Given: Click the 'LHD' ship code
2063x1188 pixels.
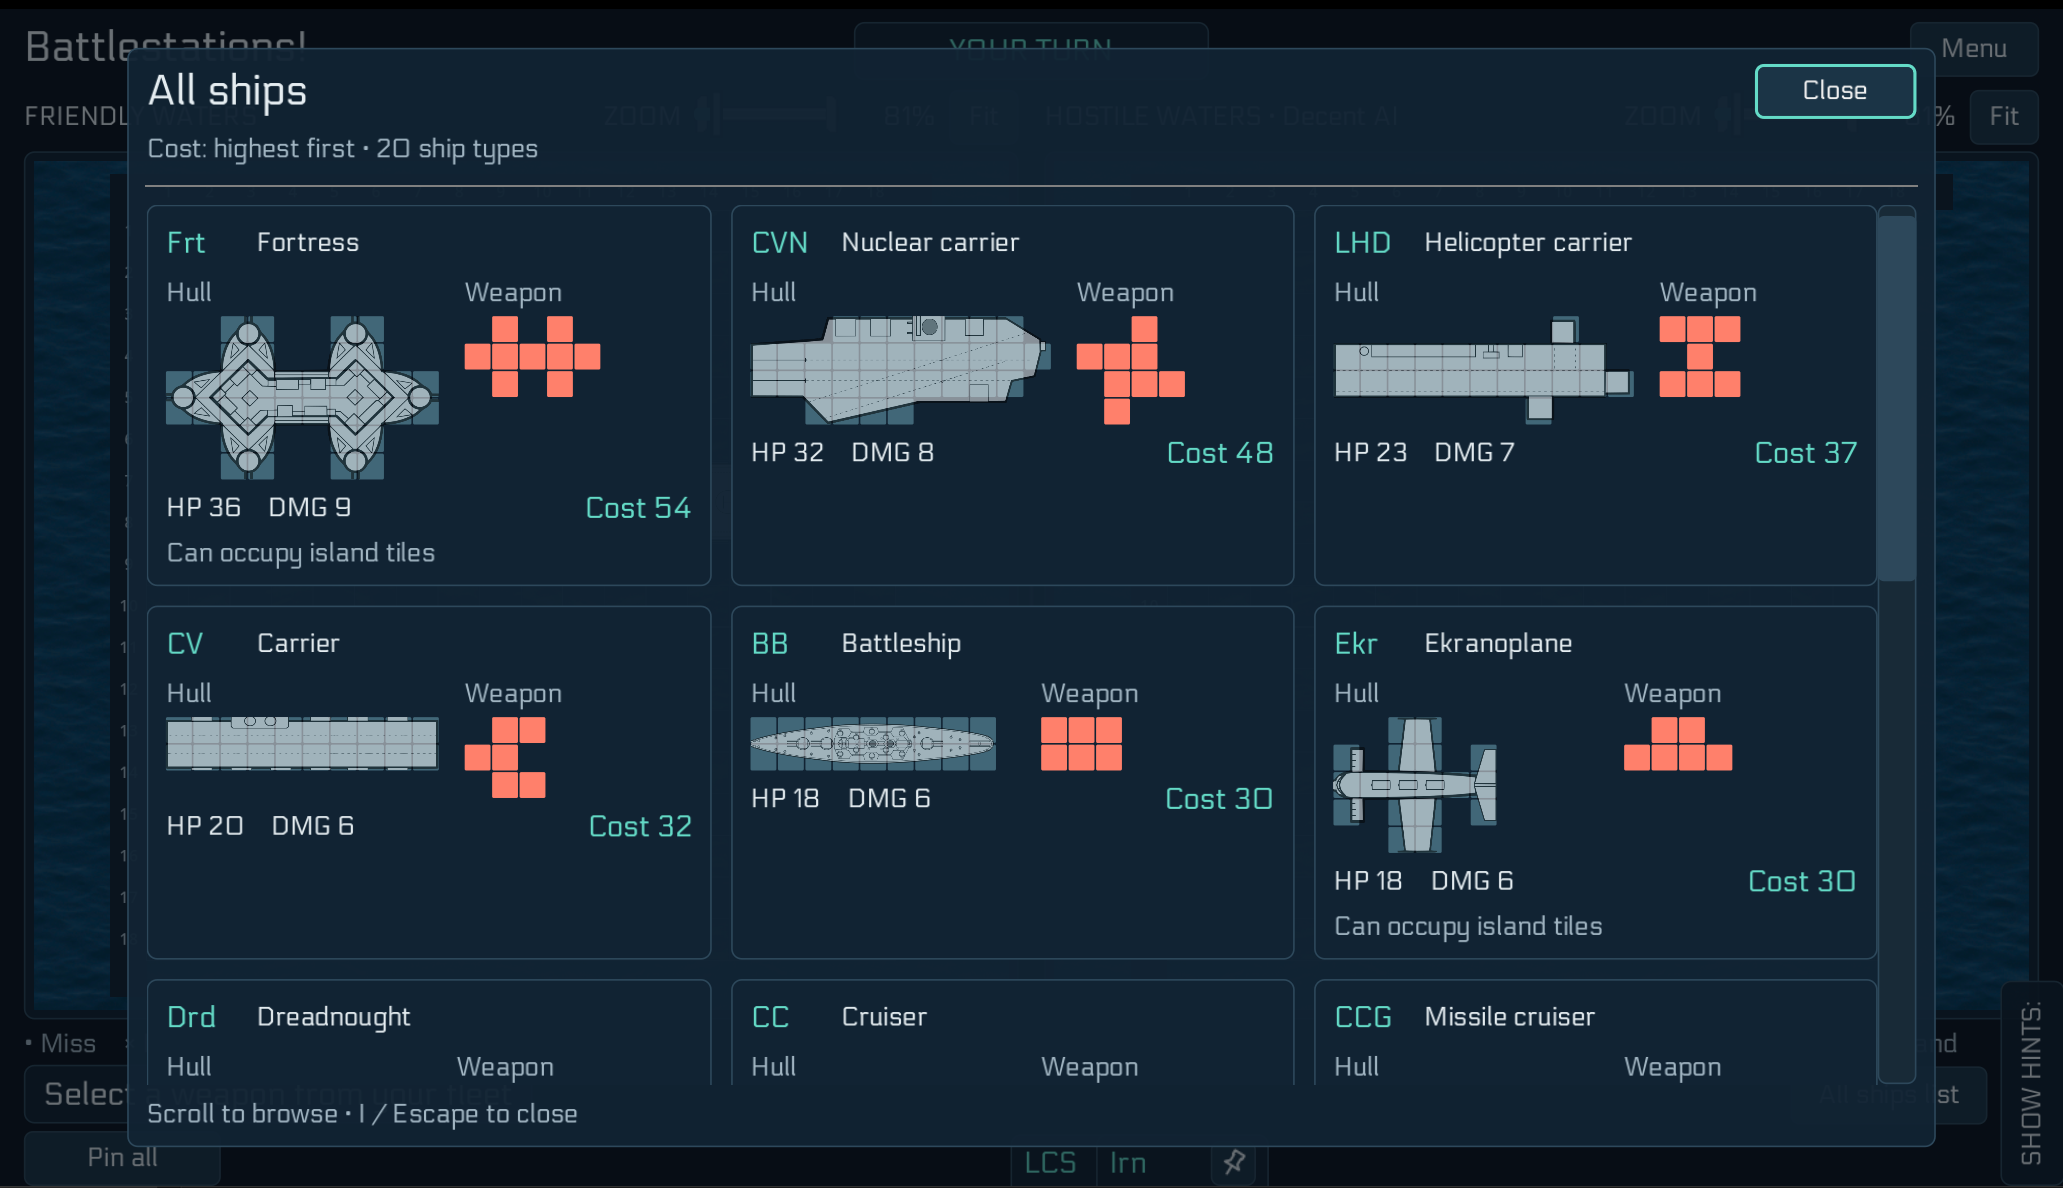Looking at the screenshot, I should [x=1362, y=243].
